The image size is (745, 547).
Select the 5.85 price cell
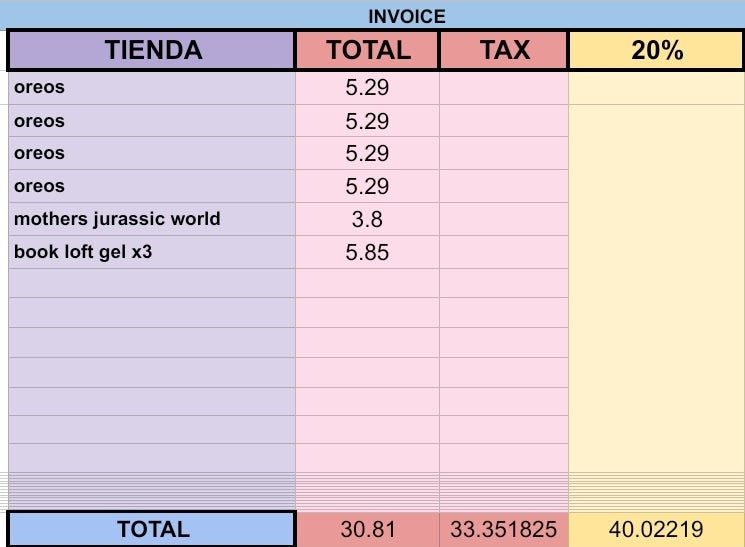pyautogui.click(x=367, y=252)
